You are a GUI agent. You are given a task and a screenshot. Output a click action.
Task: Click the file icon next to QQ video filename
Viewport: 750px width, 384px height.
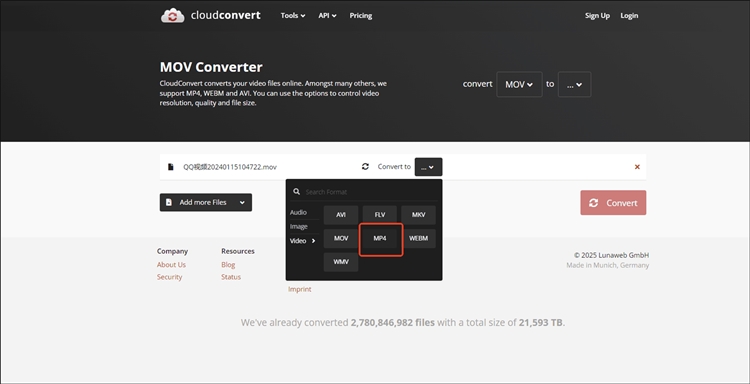[x=171, y=167]
